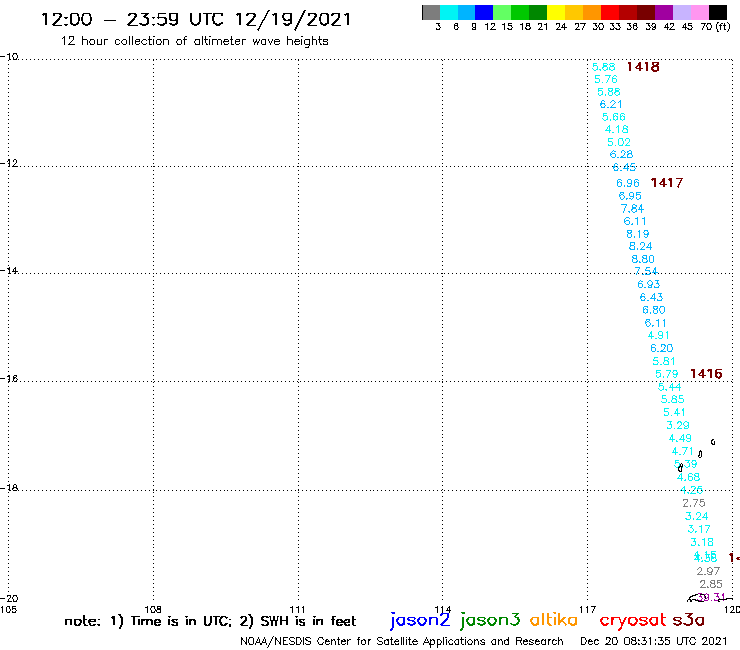Click the pass label 1418
The width and height of the screenshot is (740, 650).
click(x=643, y=67)
